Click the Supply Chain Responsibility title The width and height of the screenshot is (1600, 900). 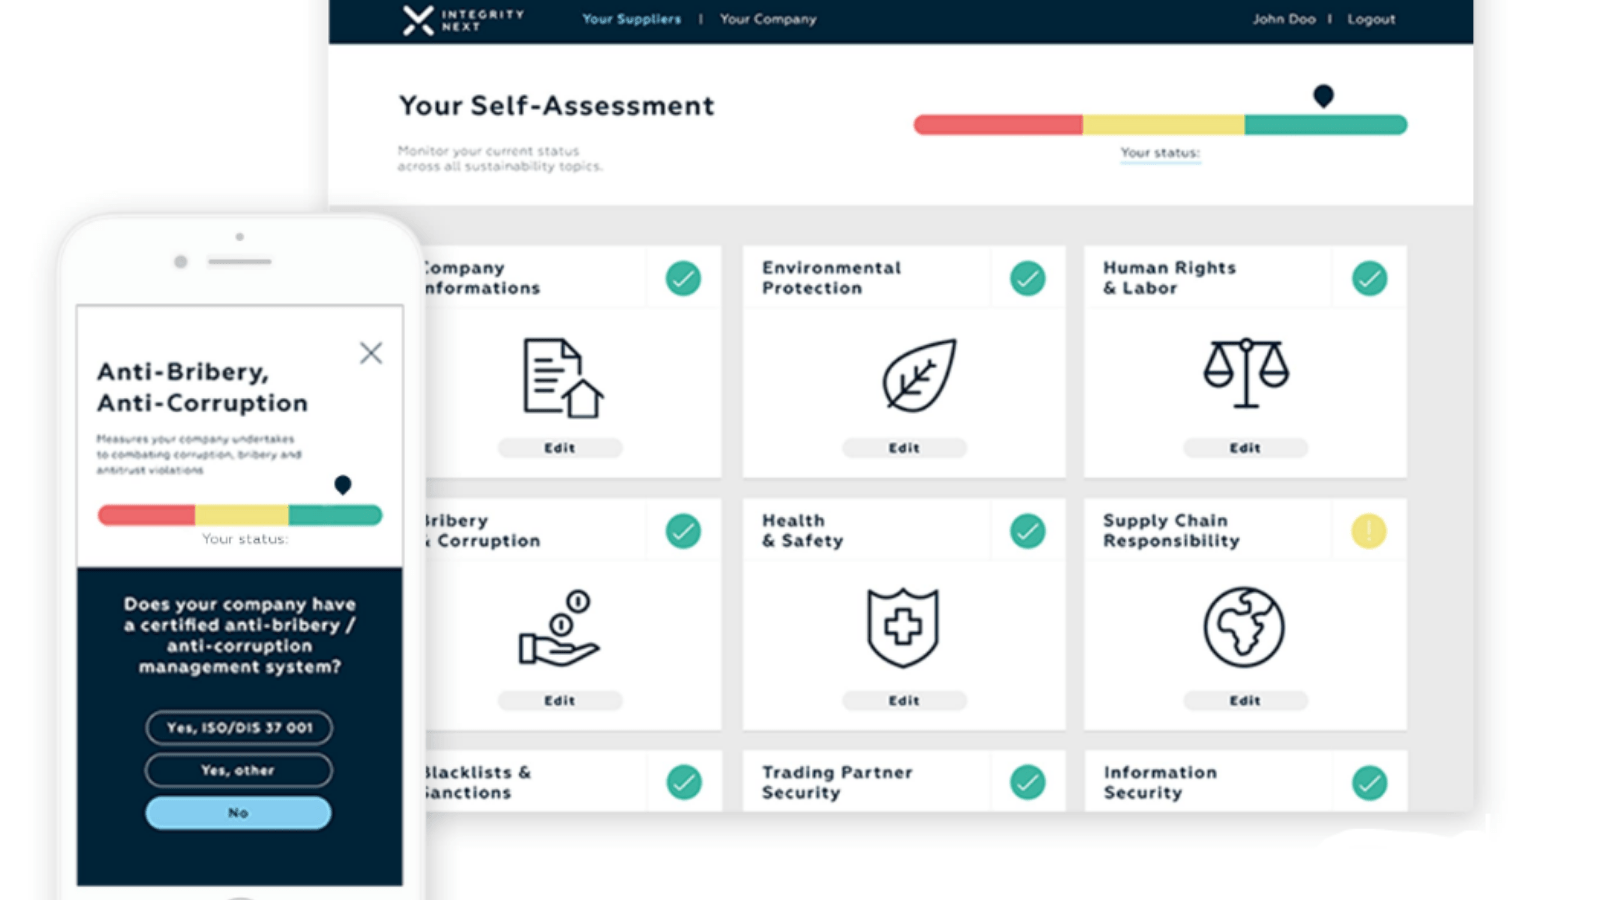(1171, 531)
